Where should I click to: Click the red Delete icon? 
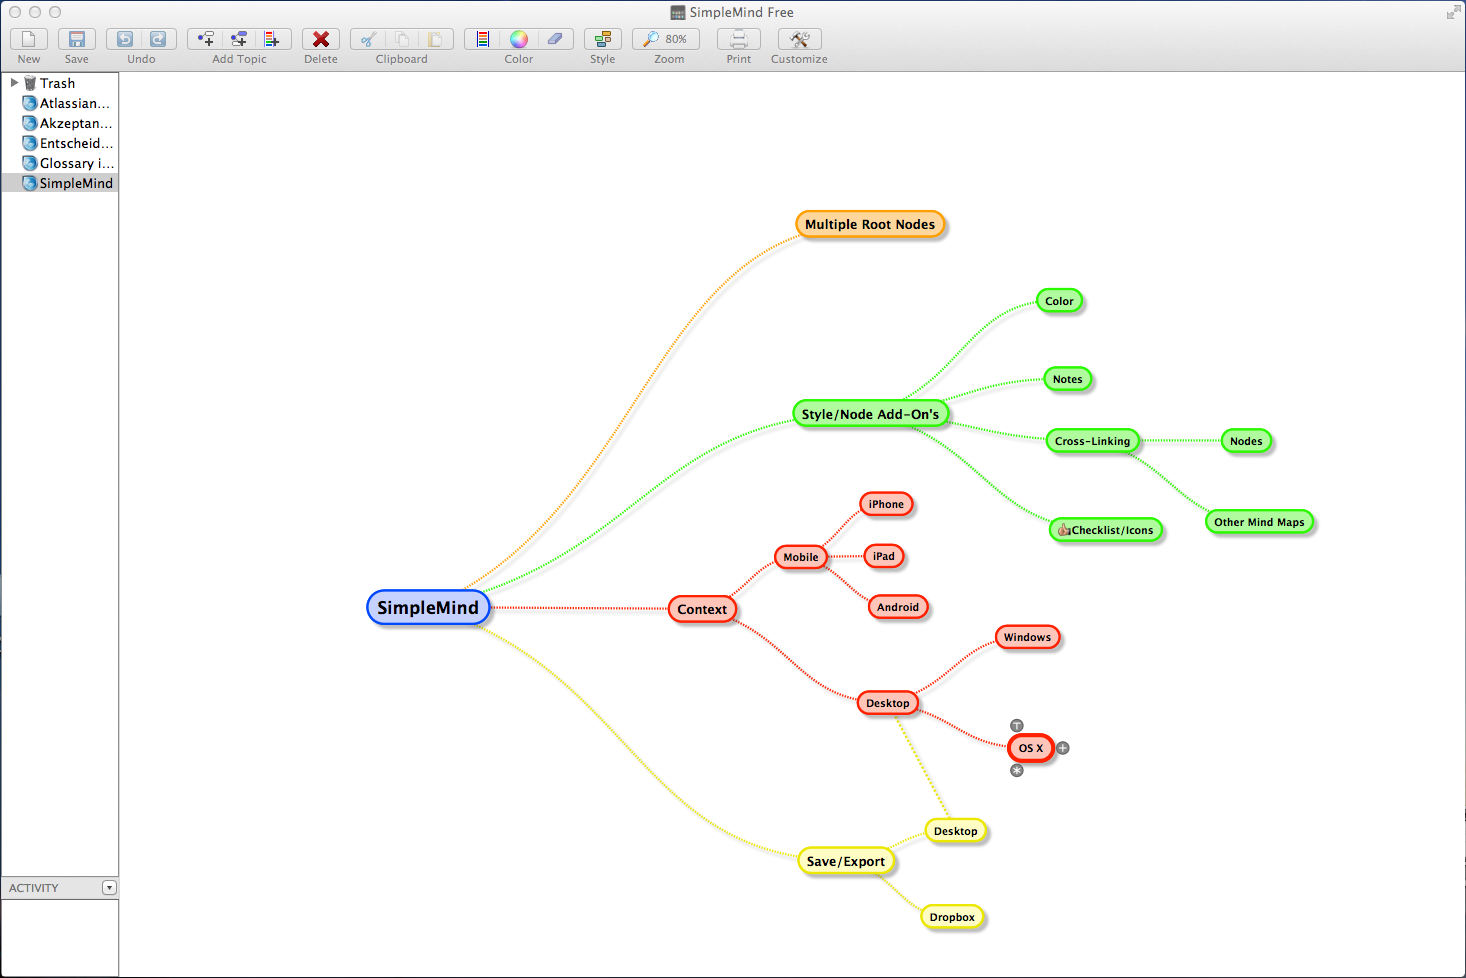(320, 39)
